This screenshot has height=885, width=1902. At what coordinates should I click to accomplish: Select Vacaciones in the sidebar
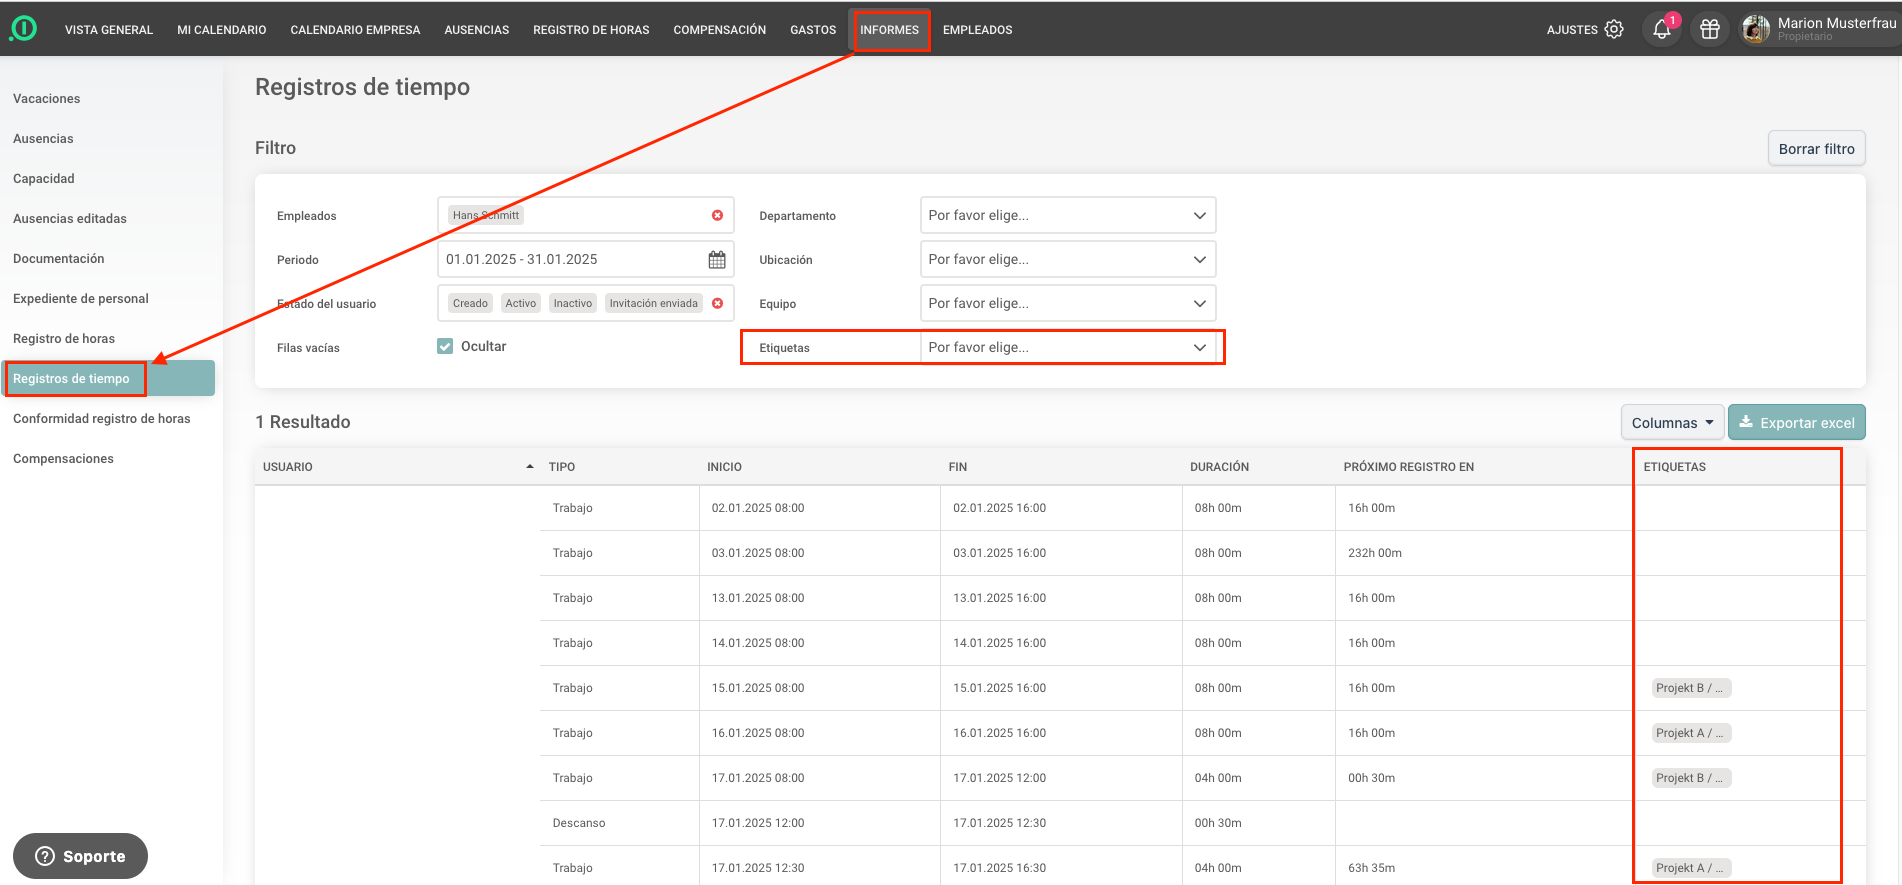[47, 99]
